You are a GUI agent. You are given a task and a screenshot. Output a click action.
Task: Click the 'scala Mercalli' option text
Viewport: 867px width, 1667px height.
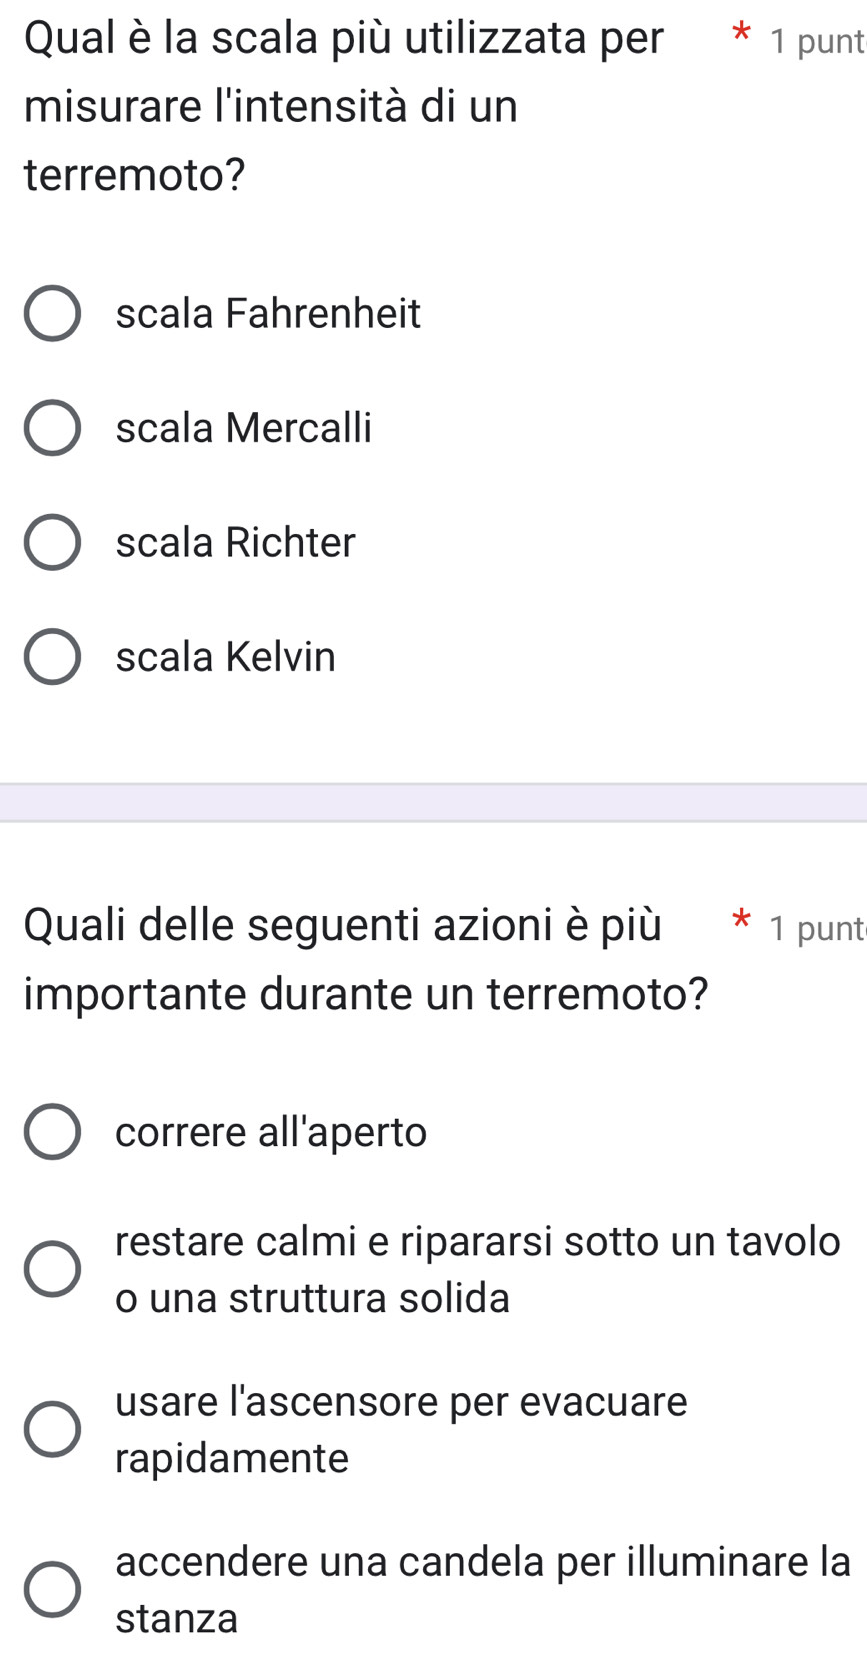(x=244, y=428)
